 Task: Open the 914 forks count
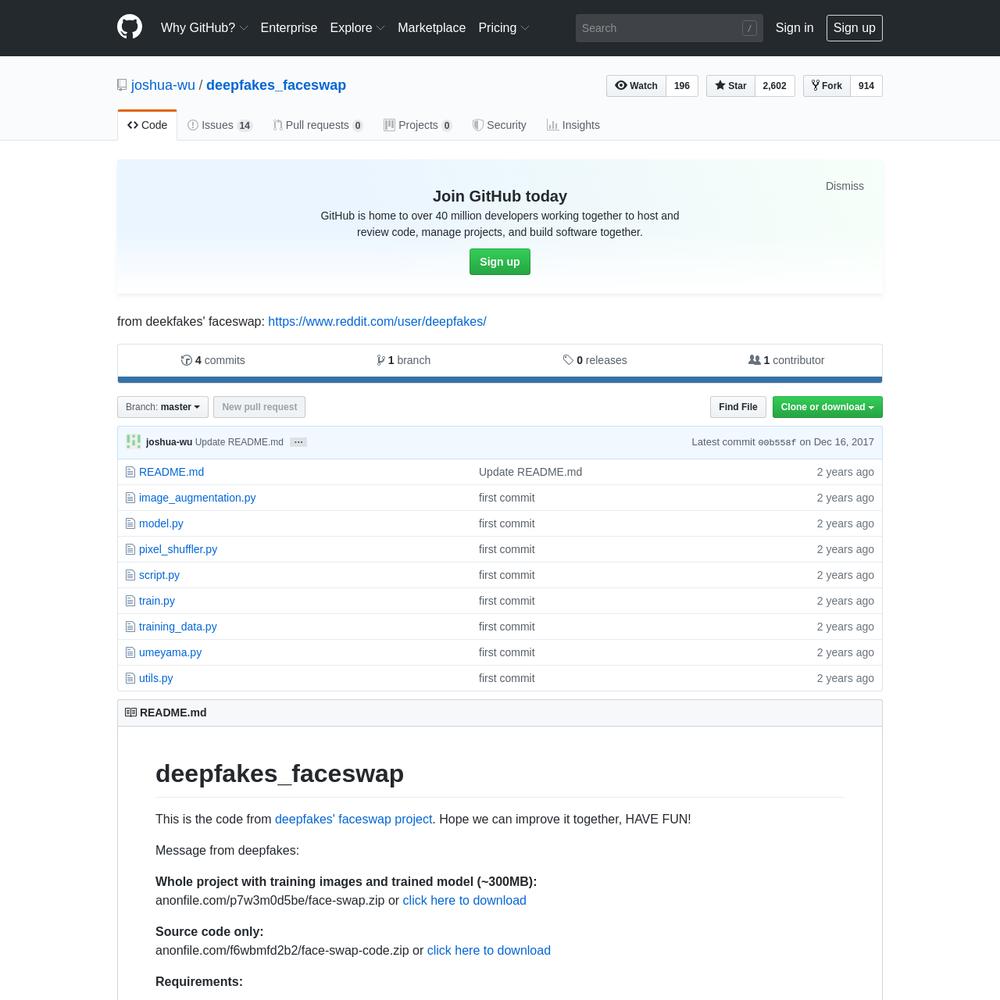point(866,85)
